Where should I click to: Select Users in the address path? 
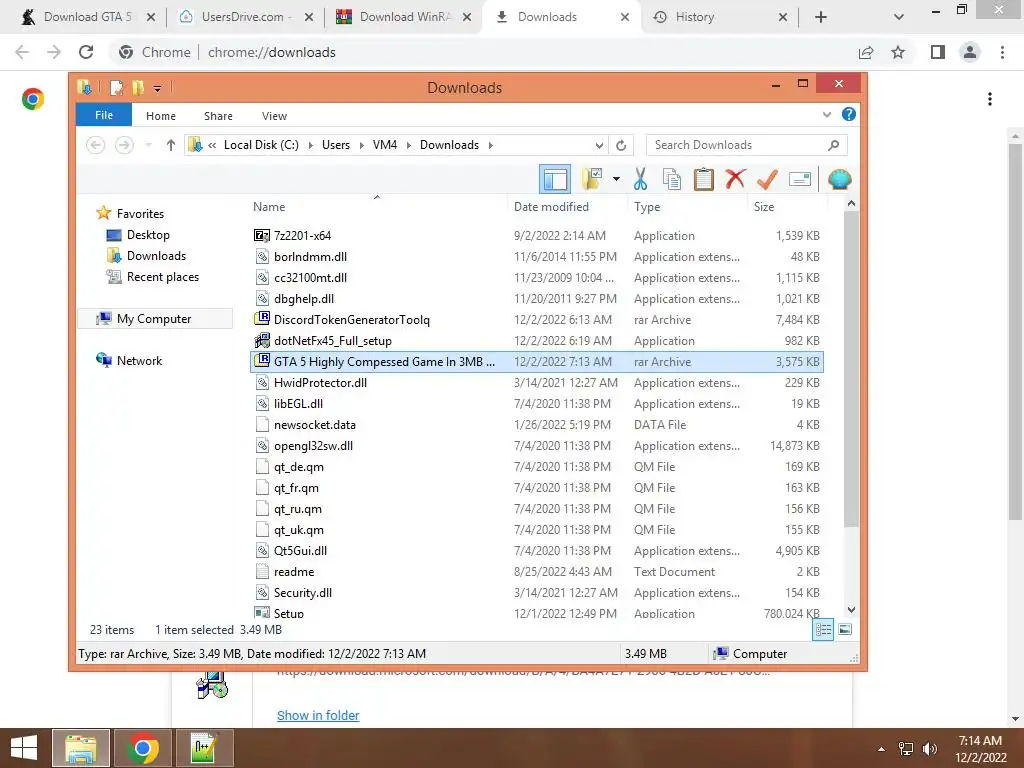pos(336,145)
